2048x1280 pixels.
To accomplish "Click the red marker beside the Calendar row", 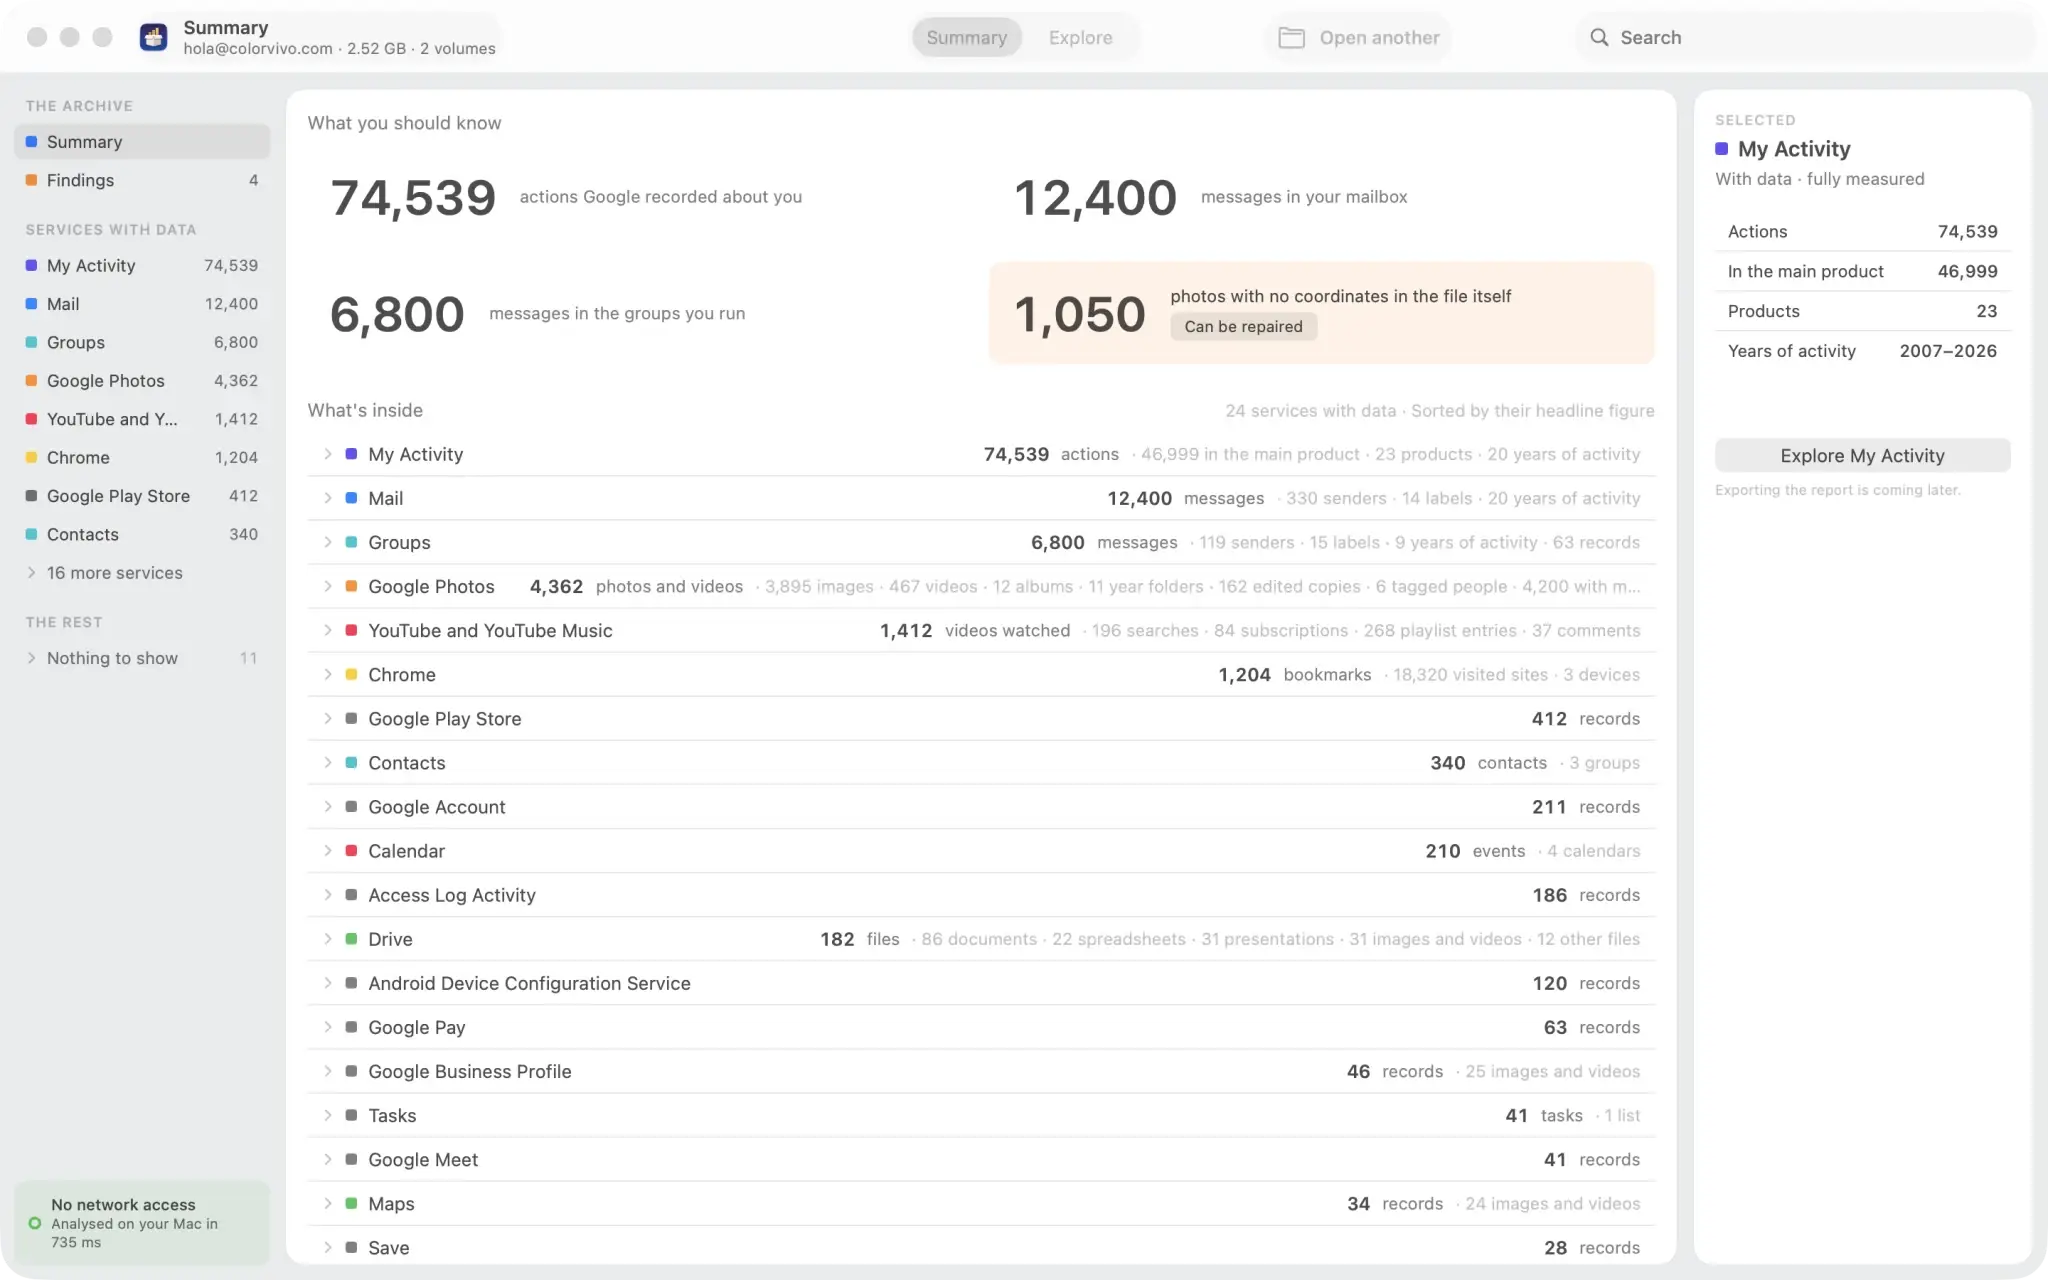I will click(x=351, y=850).
